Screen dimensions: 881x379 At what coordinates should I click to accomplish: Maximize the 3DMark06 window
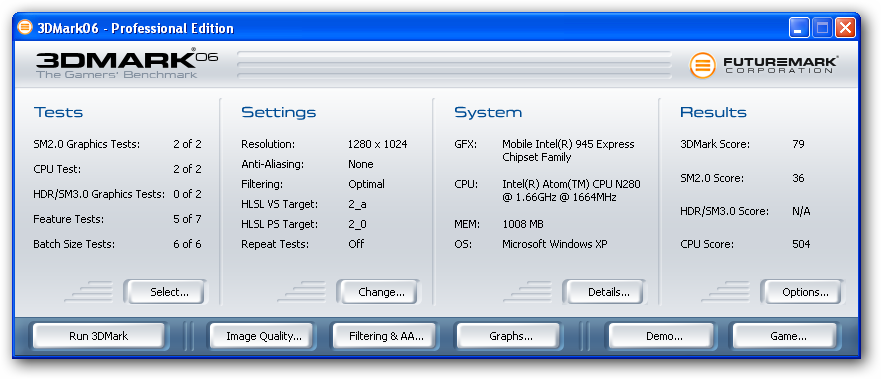[x=822, y=28]
